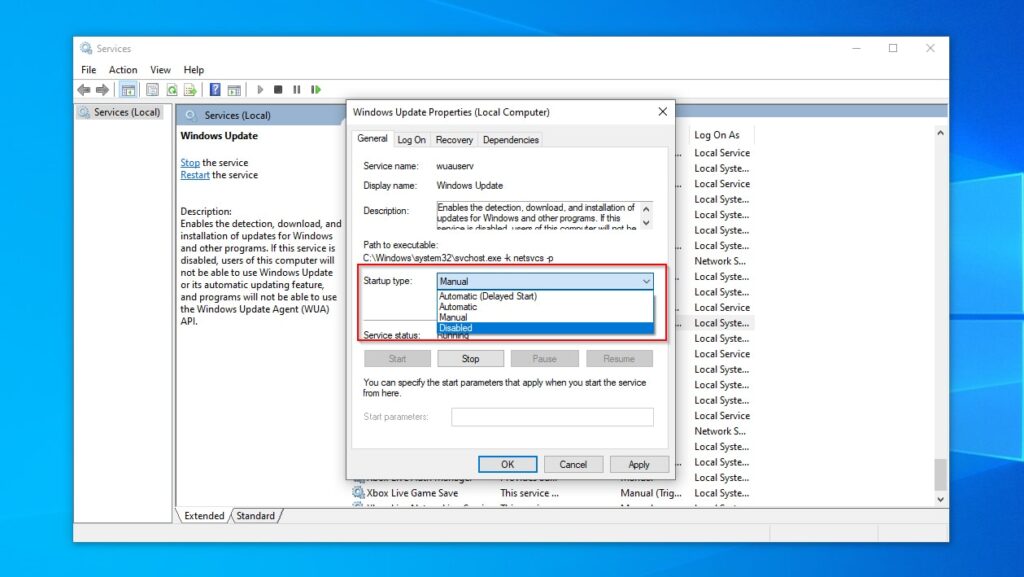Refresh the services list using the toolbar icon
Viewport: 1024px width, 577px height.
tap(172, 89)
